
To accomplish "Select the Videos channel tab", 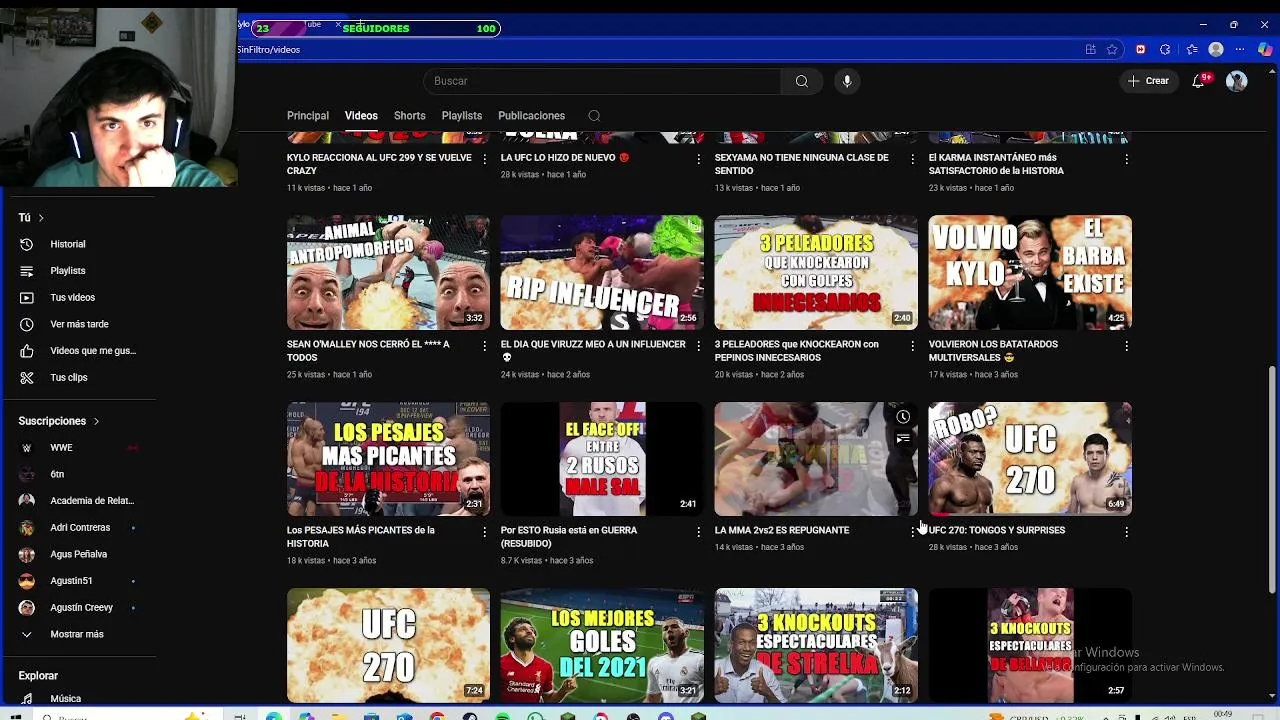I will tap(361, 116).
